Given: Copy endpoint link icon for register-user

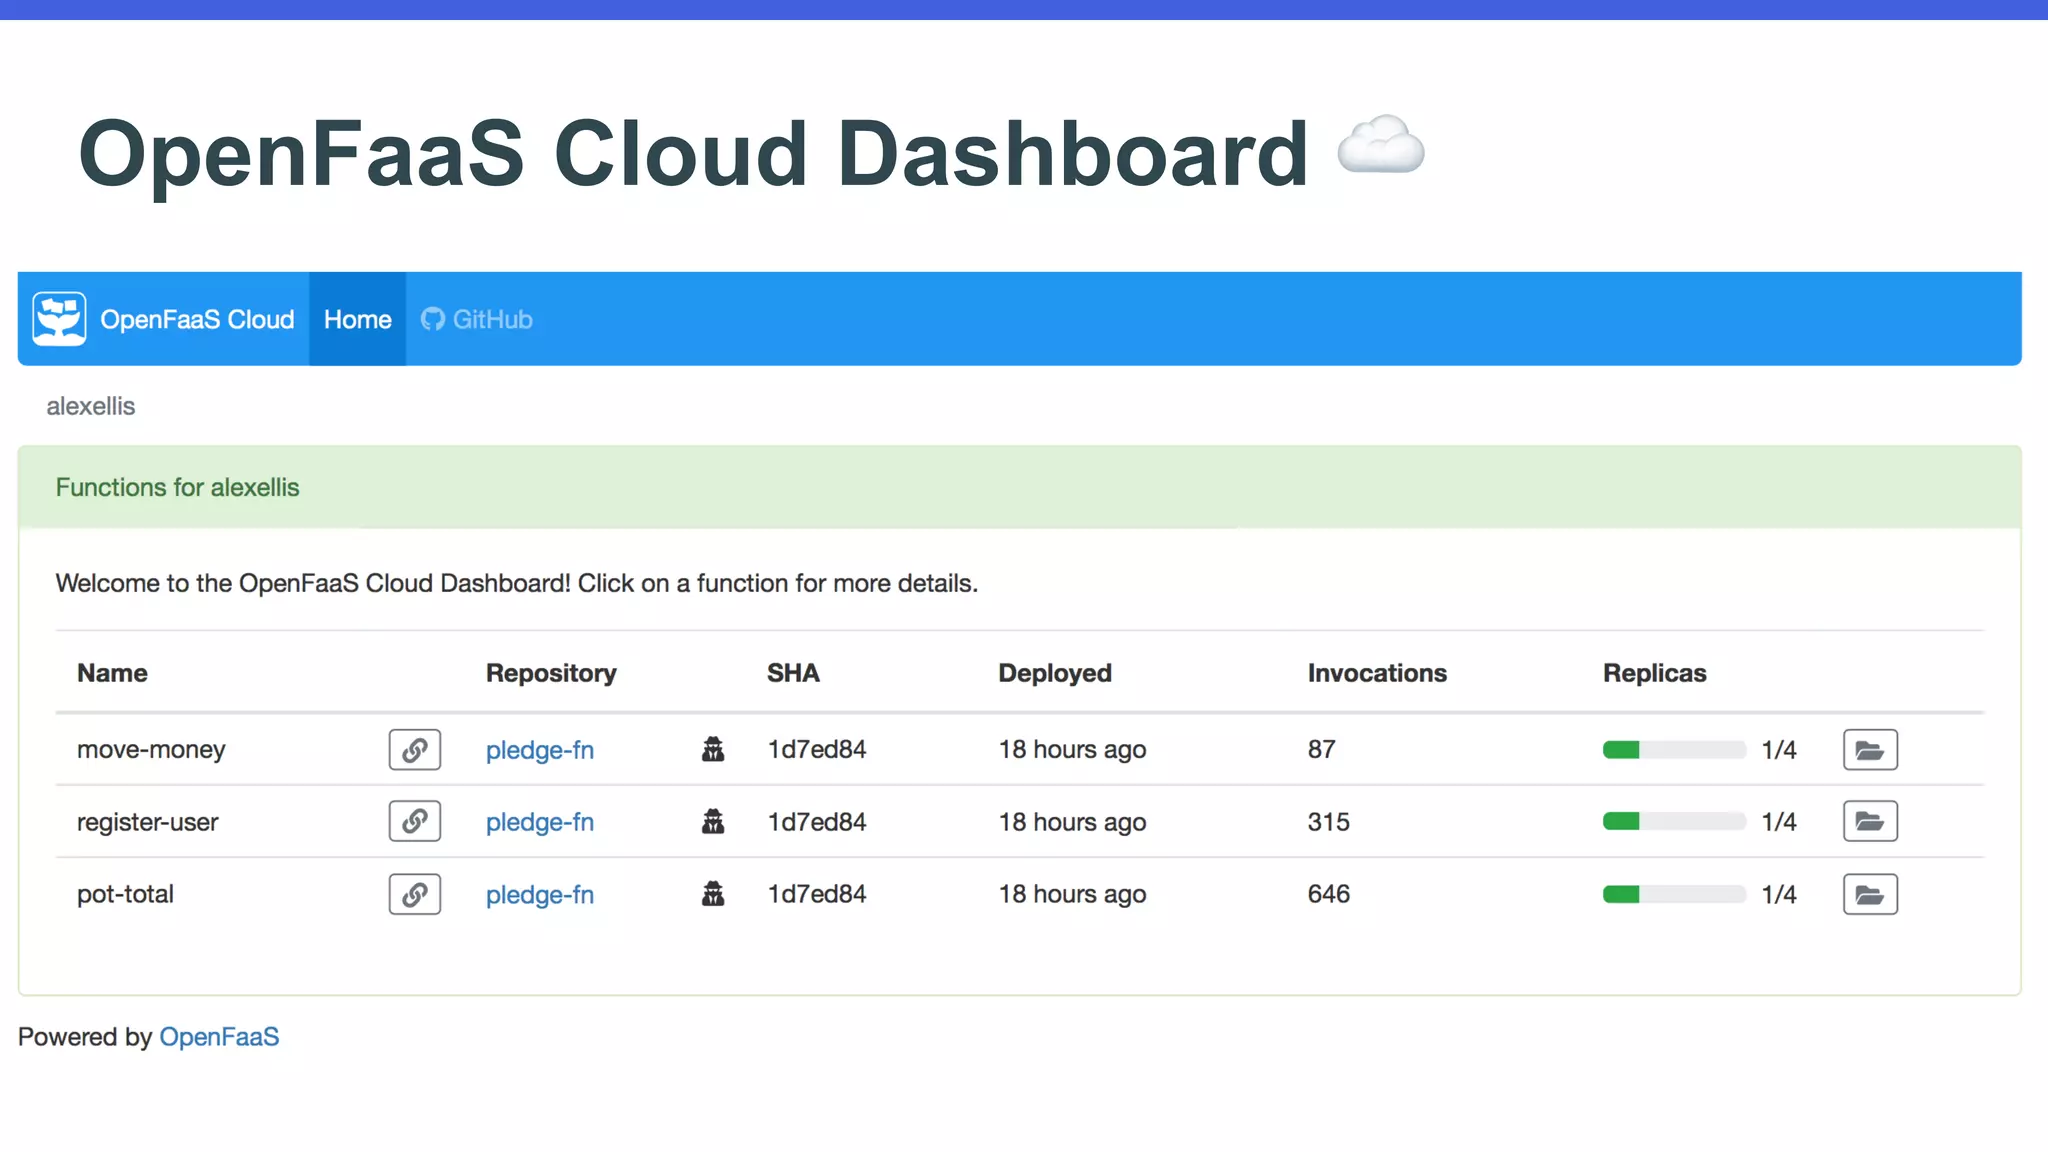Looking at the screenshot, I should click(x=415, y=822).
